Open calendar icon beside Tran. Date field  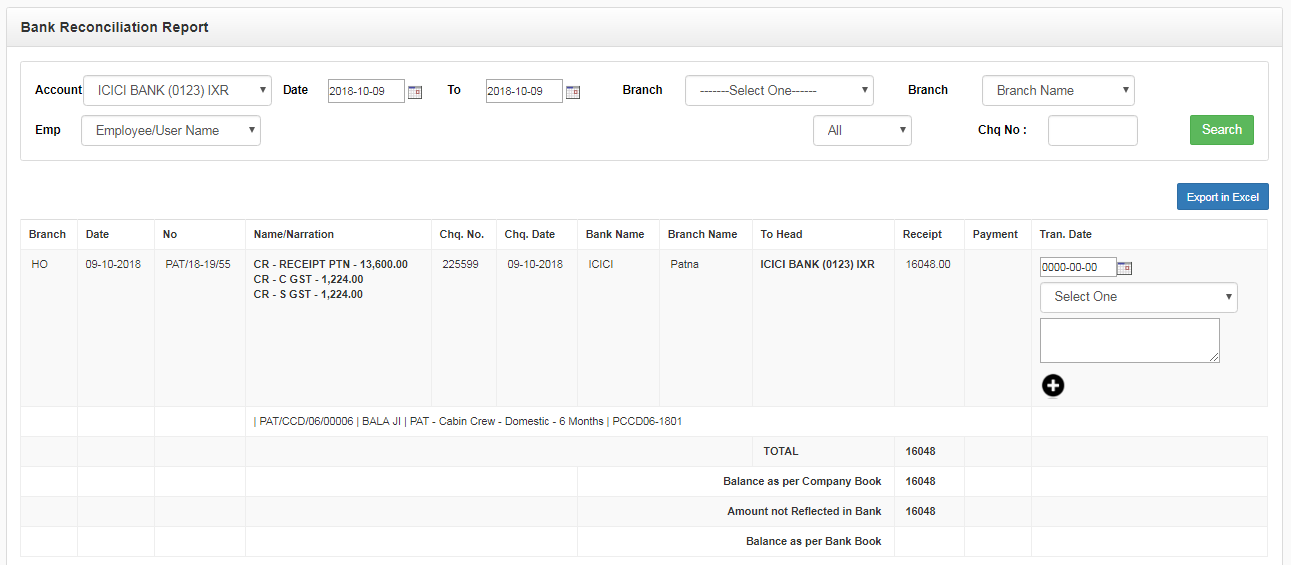click(x=1125, y=268)
